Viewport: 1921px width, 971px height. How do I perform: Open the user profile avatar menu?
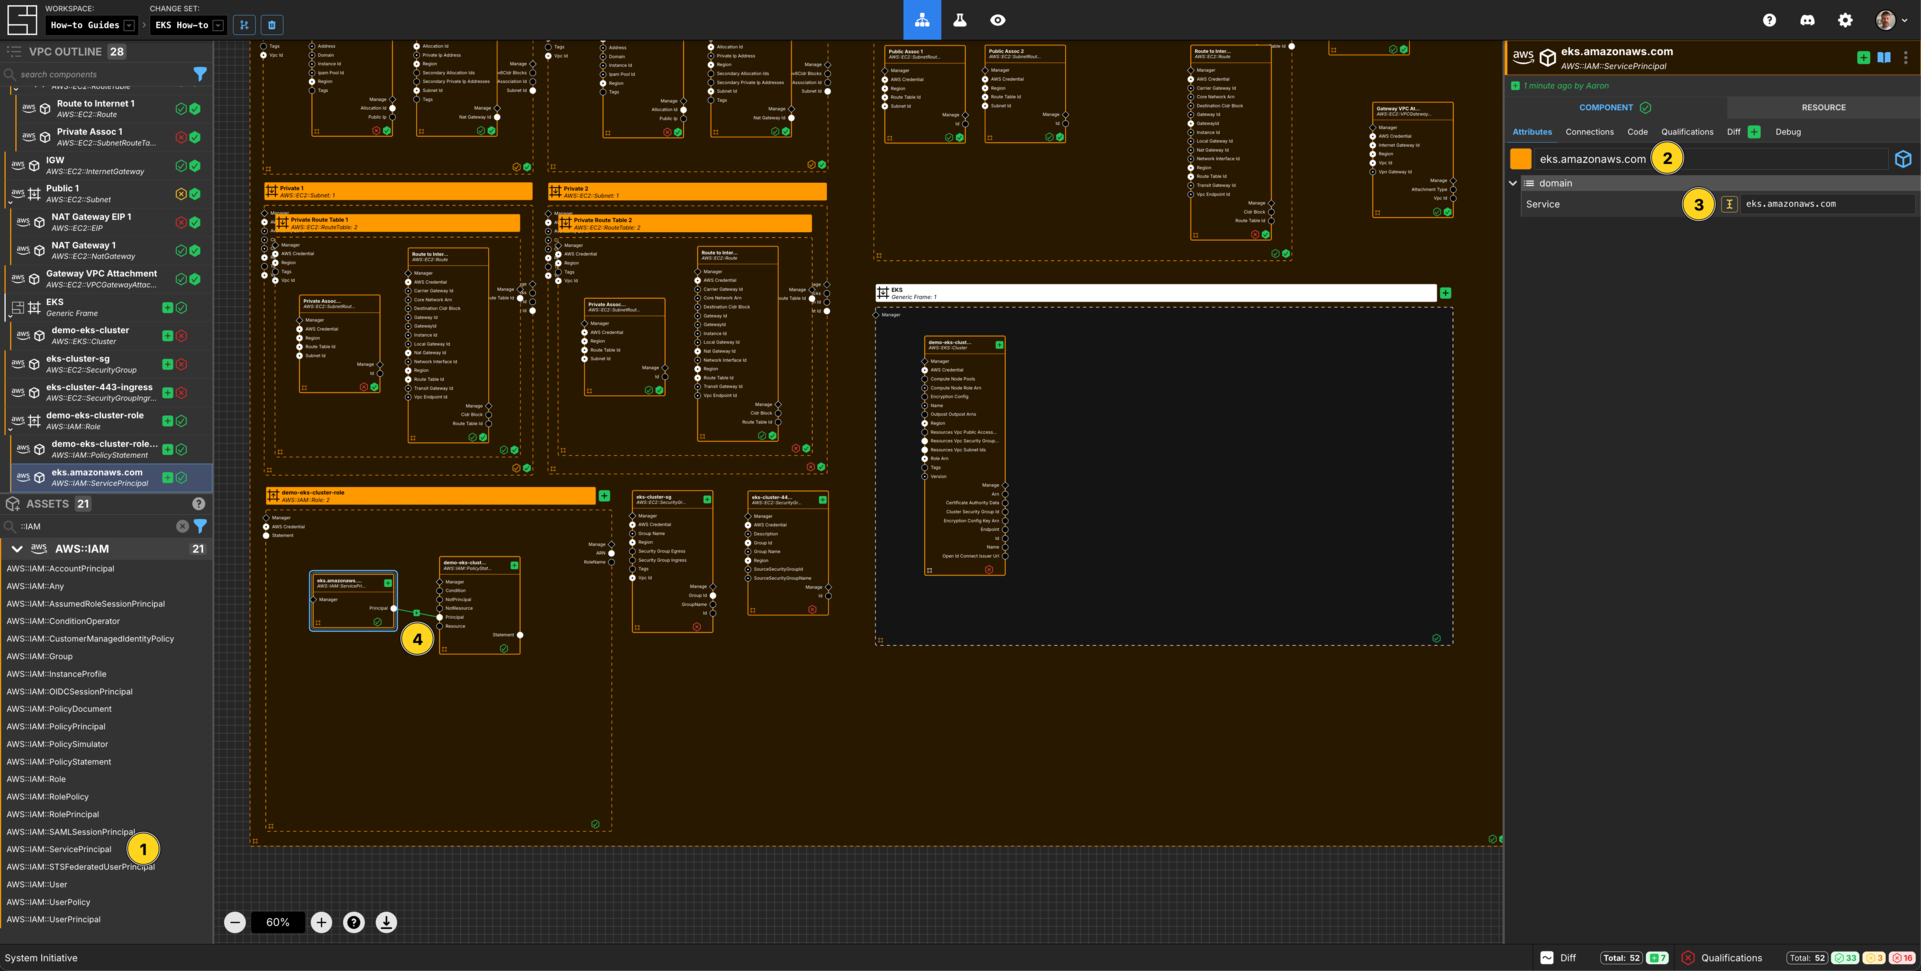tap(1891, 20)
